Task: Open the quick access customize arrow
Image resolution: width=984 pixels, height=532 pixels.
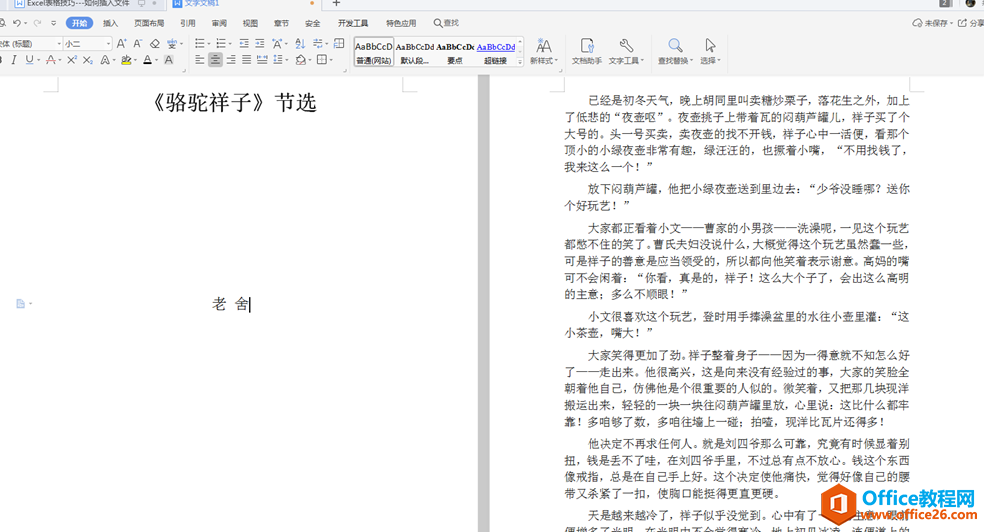Action: pyautogui.click(x=53, y=23)
